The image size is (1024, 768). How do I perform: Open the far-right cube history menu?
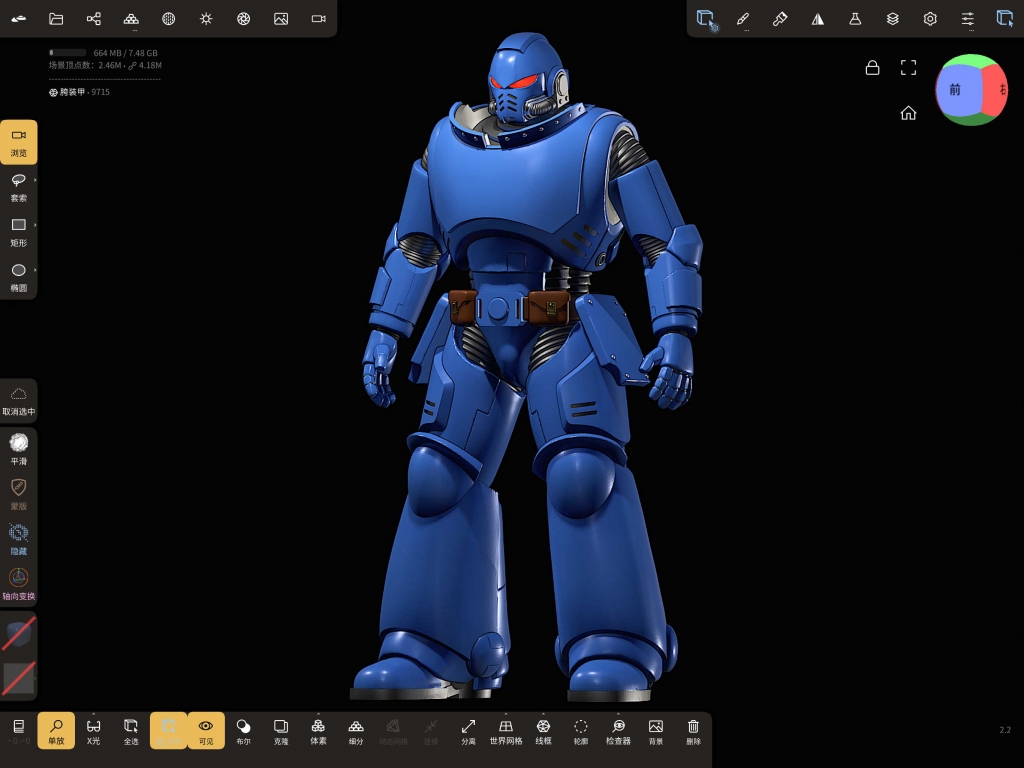[1004, 18]
